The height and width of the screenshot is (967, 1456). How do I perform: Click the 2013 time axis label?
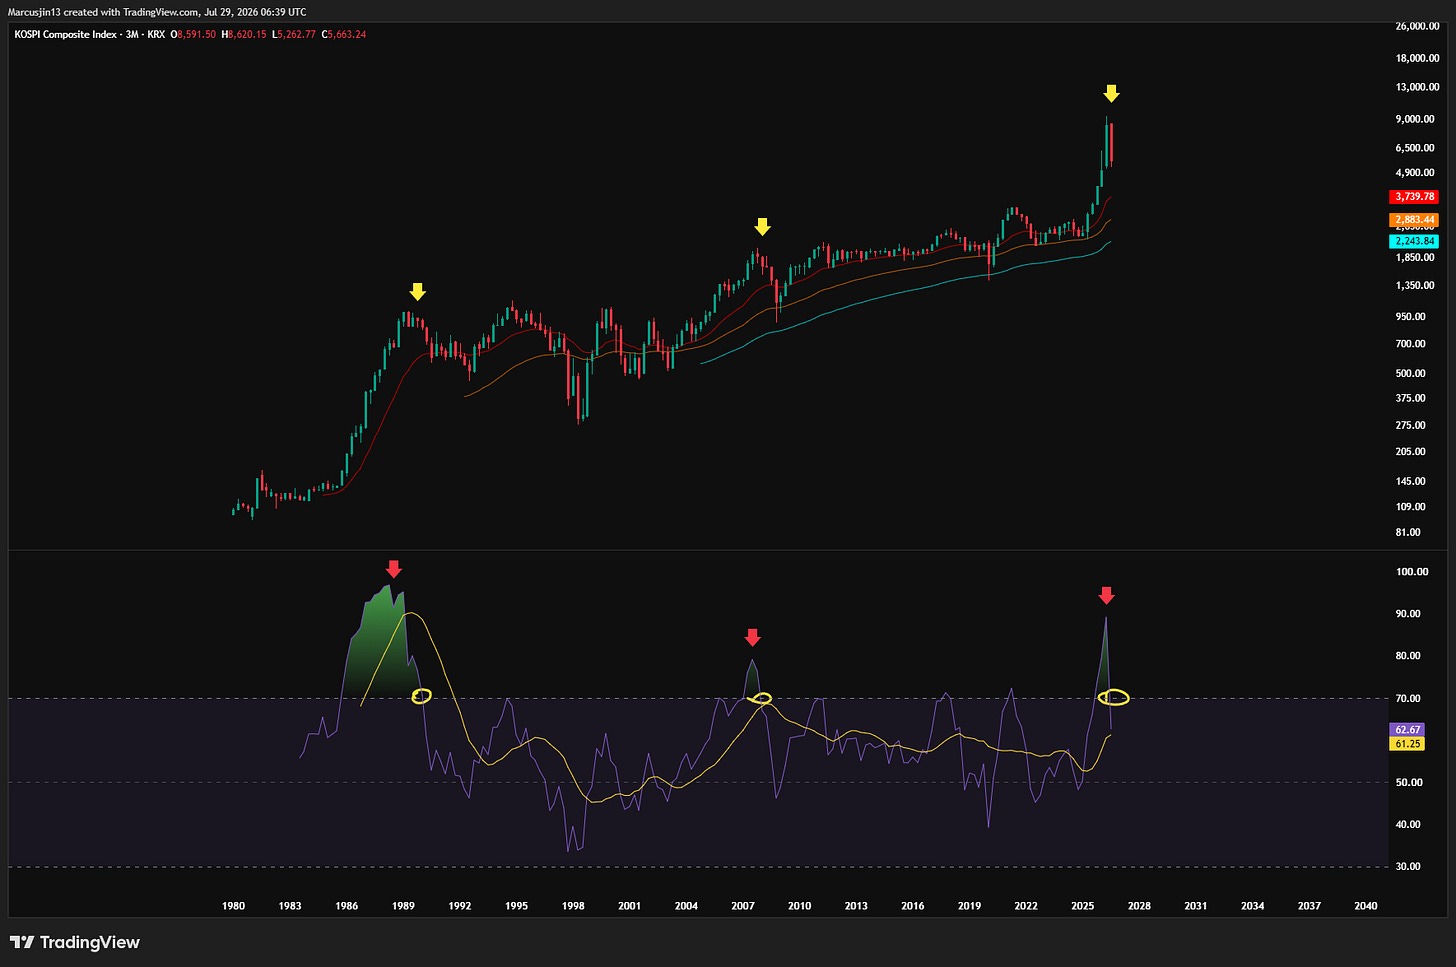[x=856, y=906]
